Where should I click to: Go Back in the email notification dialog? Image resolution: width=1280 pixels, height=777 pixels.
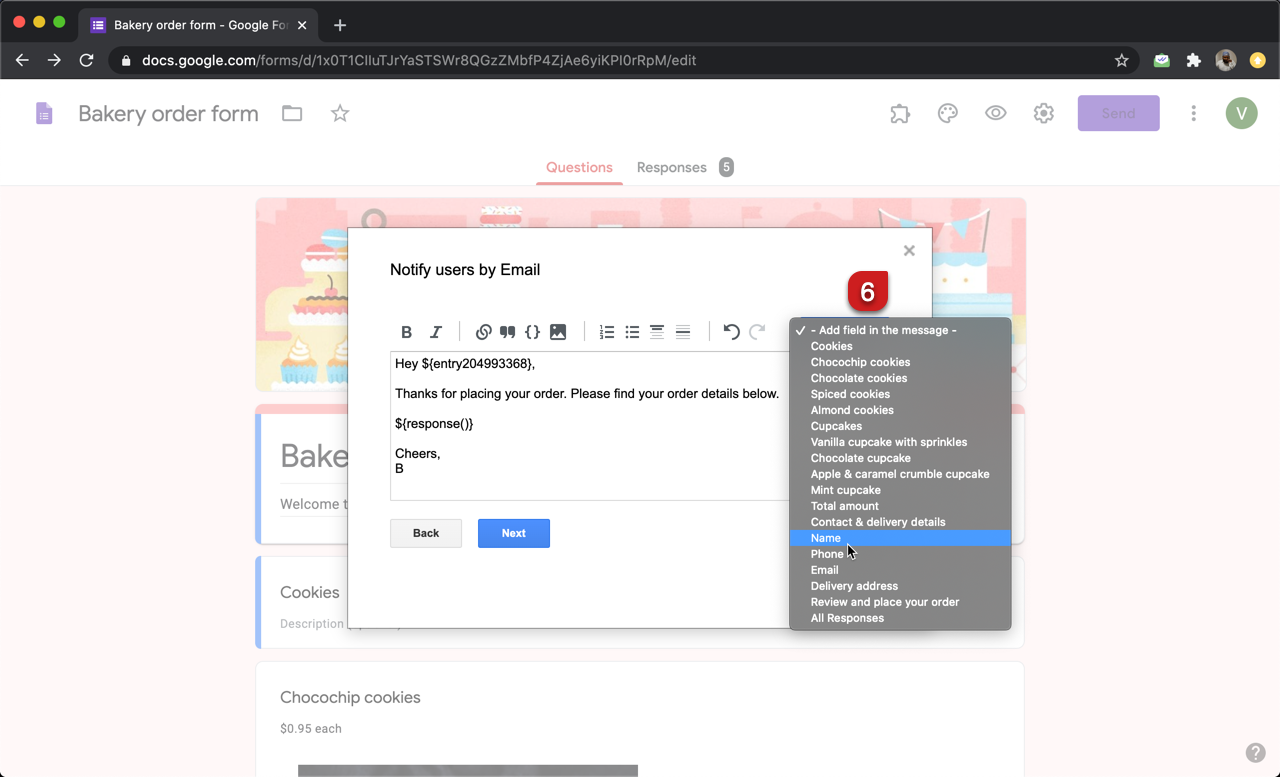425,533
